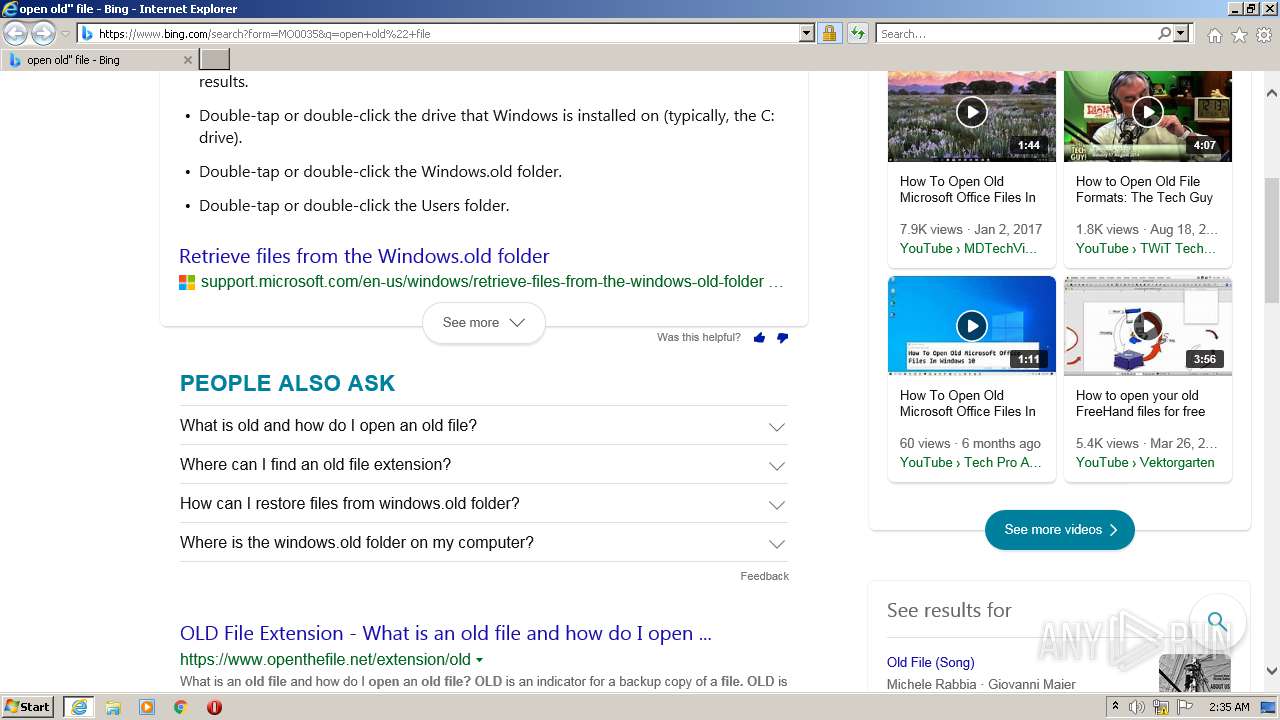Open the Windows Start menu
Image resolution: width=1280 pixels, height=720 pixels.
pos(29,707)
